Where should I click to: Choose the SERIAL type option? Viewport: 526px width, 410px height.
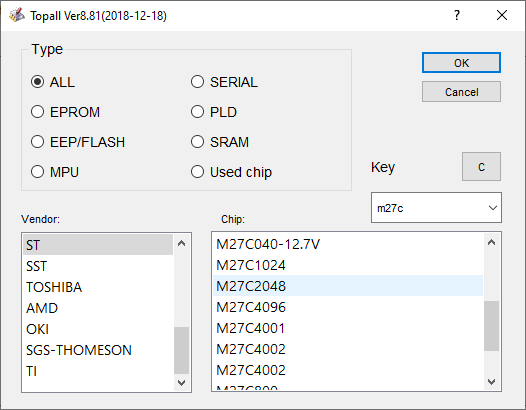198,82
